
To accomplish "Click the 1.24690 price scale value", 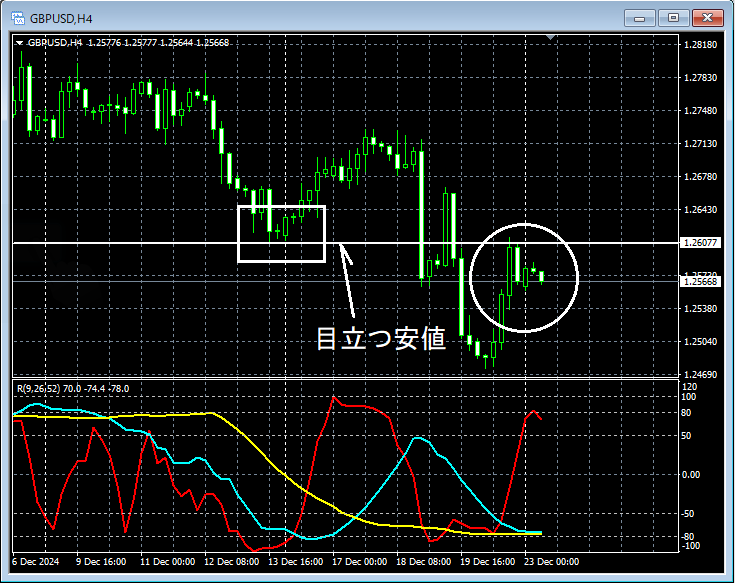I will coord(700,375).
